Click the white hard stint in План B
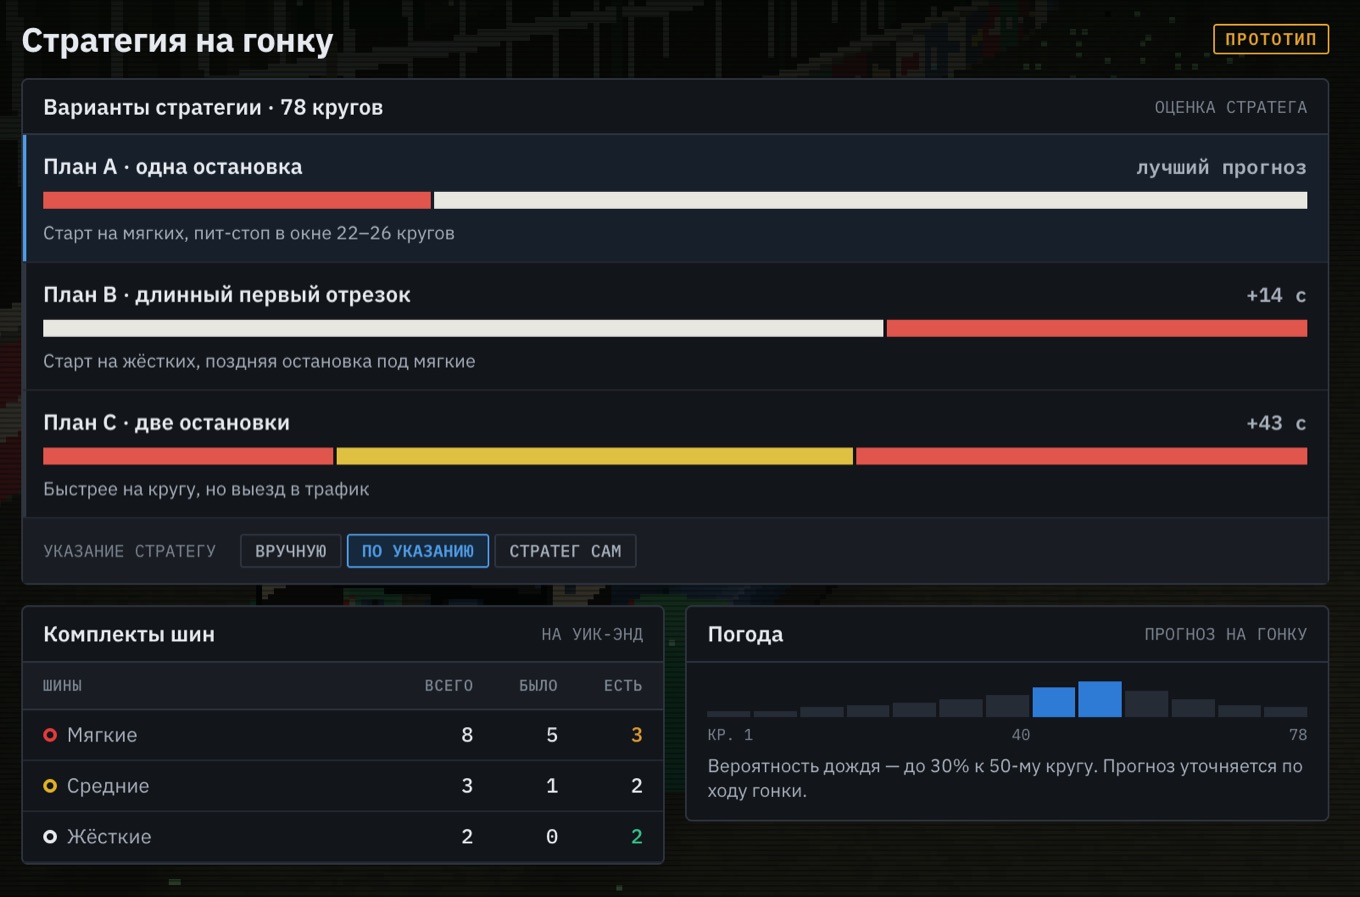The width and height of the screenshot is (1360, 897). point(463,328)
